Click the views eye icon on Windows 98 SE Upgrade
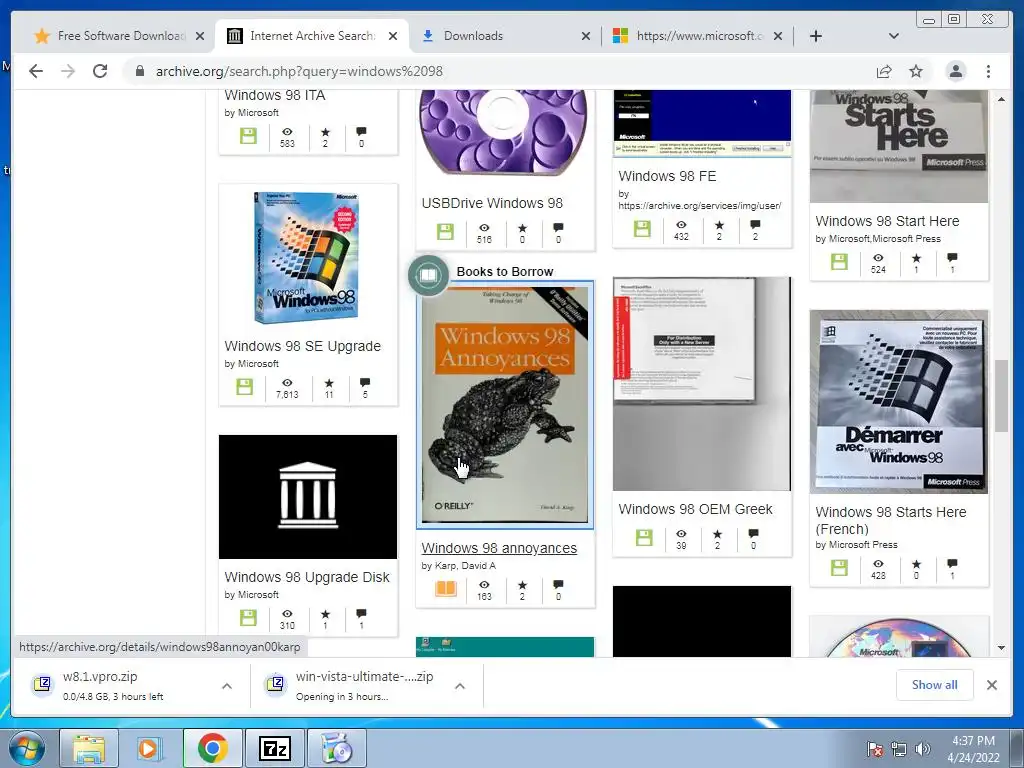This screenshot has width=1024, height=768. pos(287,383)
